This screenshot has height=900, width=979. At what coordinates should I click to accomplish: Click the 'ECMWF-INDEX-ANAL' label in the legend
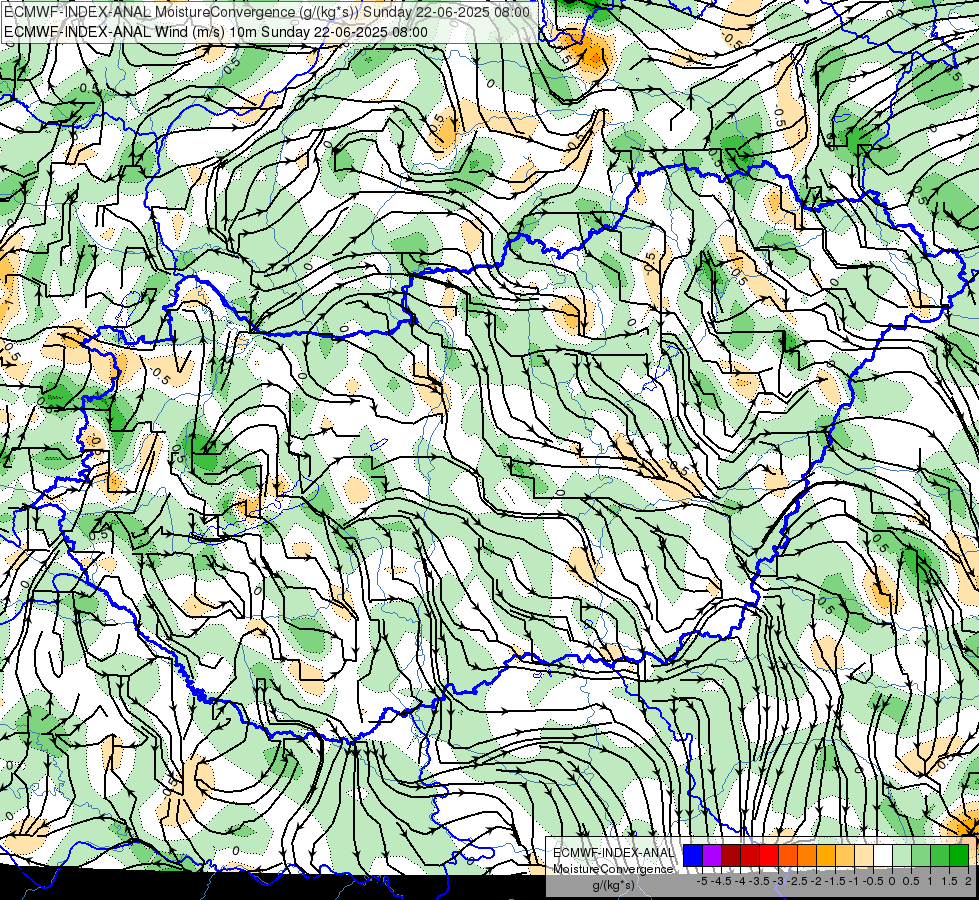614,853
